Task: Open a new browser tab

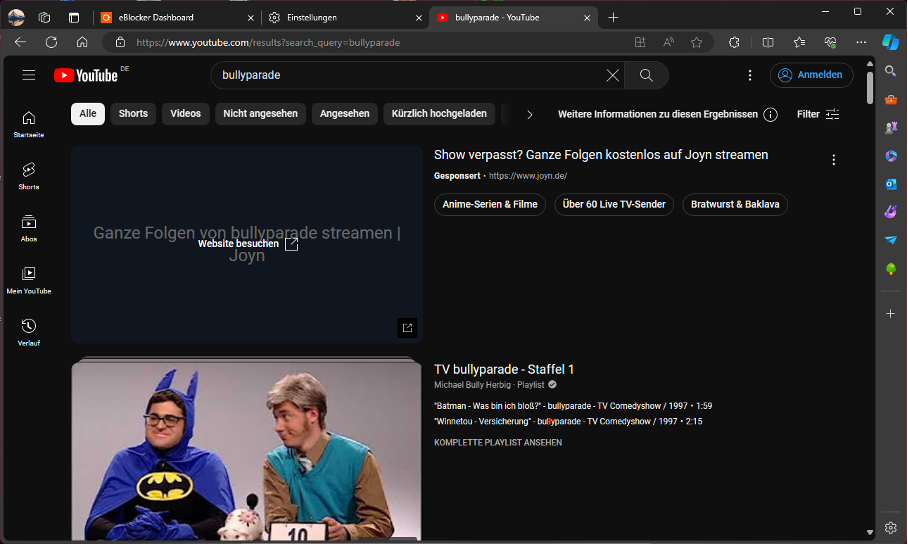Action: point(613,18)
